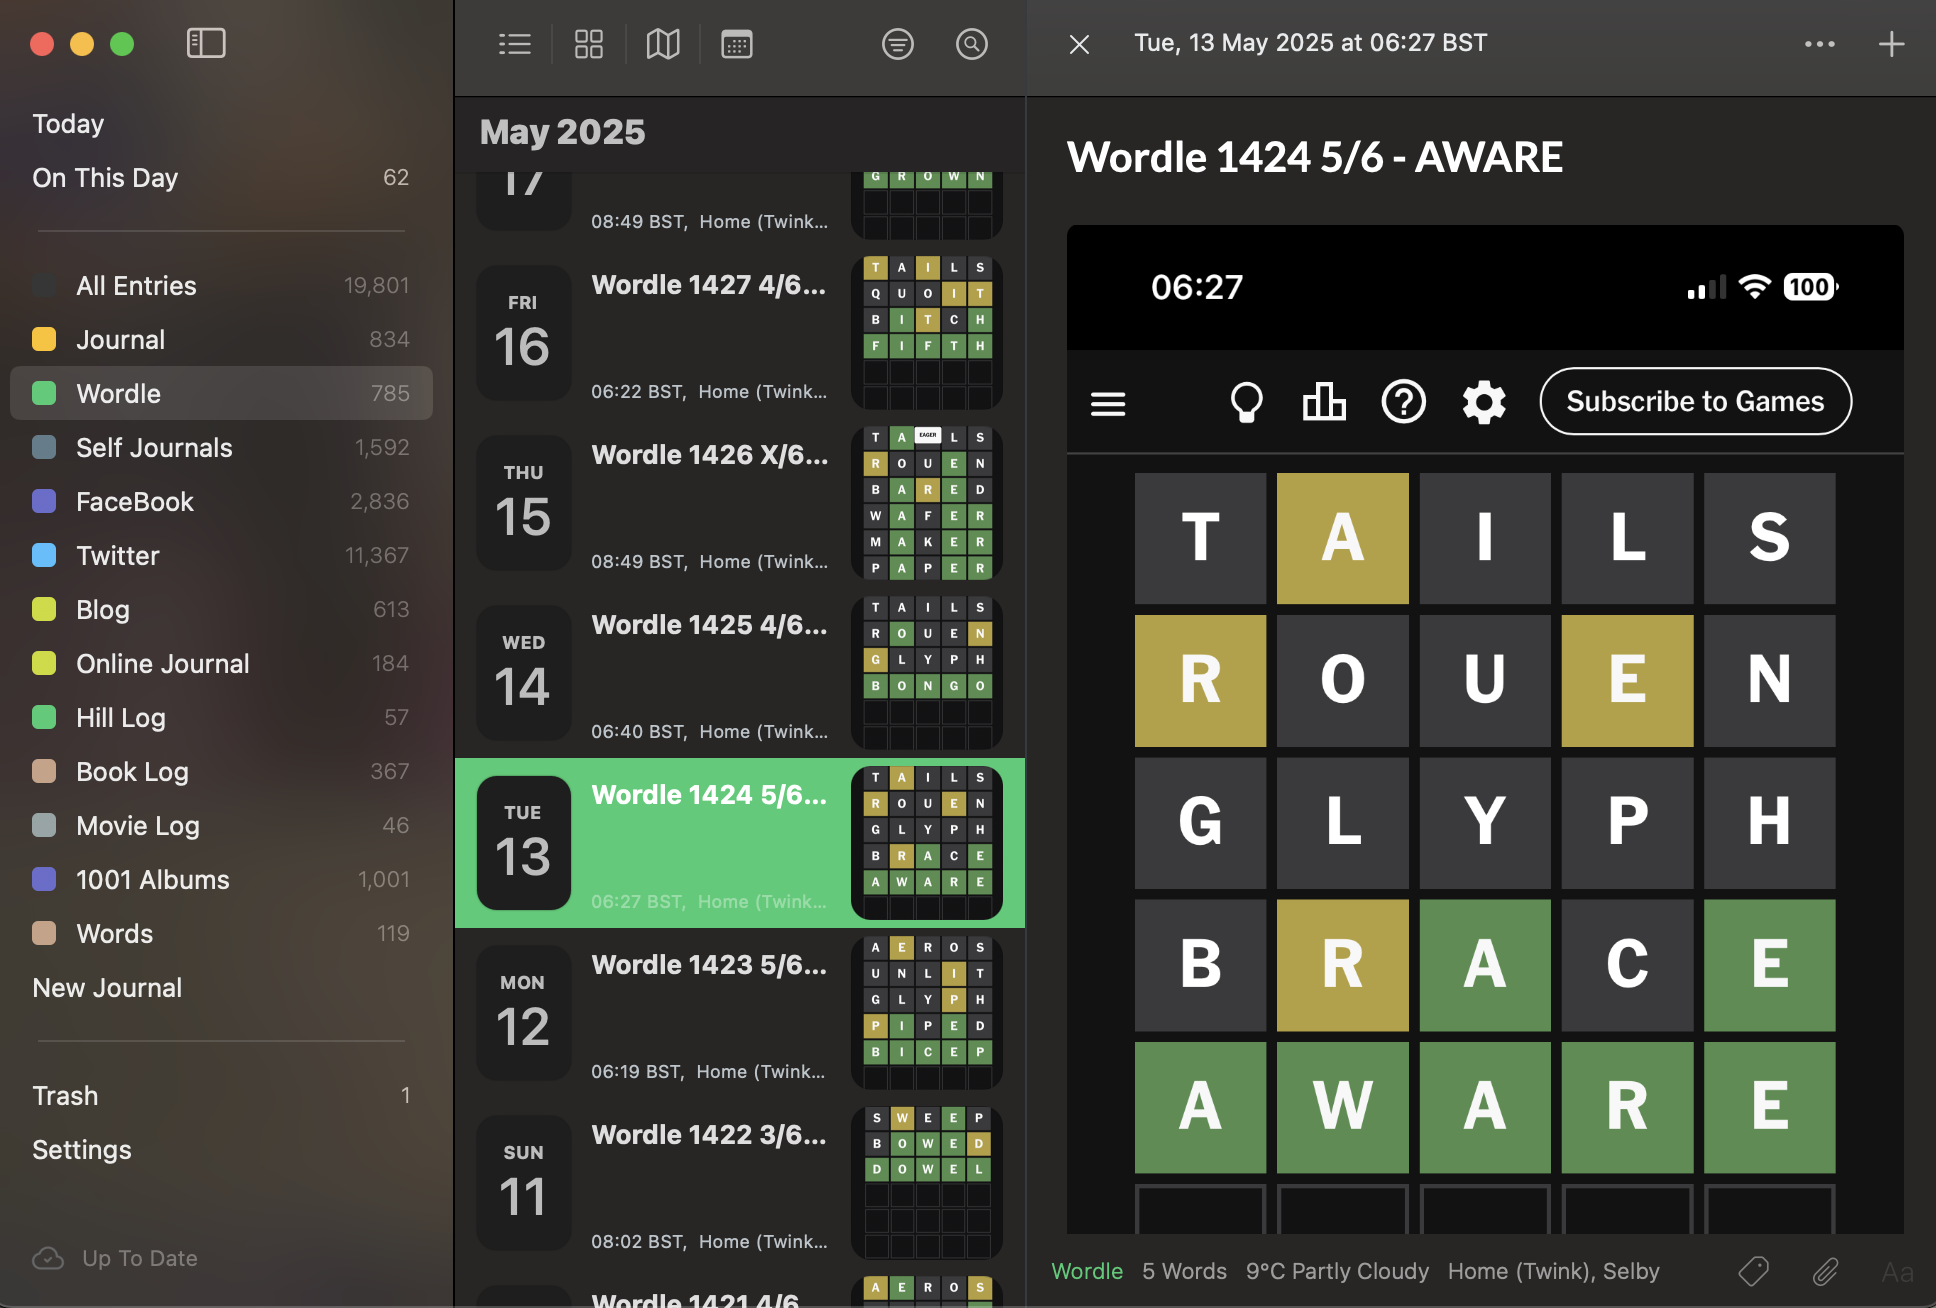1936x1308 pixels.
Task: Open On This Day section
Action: pyautogui.click(x=105, y=177)
